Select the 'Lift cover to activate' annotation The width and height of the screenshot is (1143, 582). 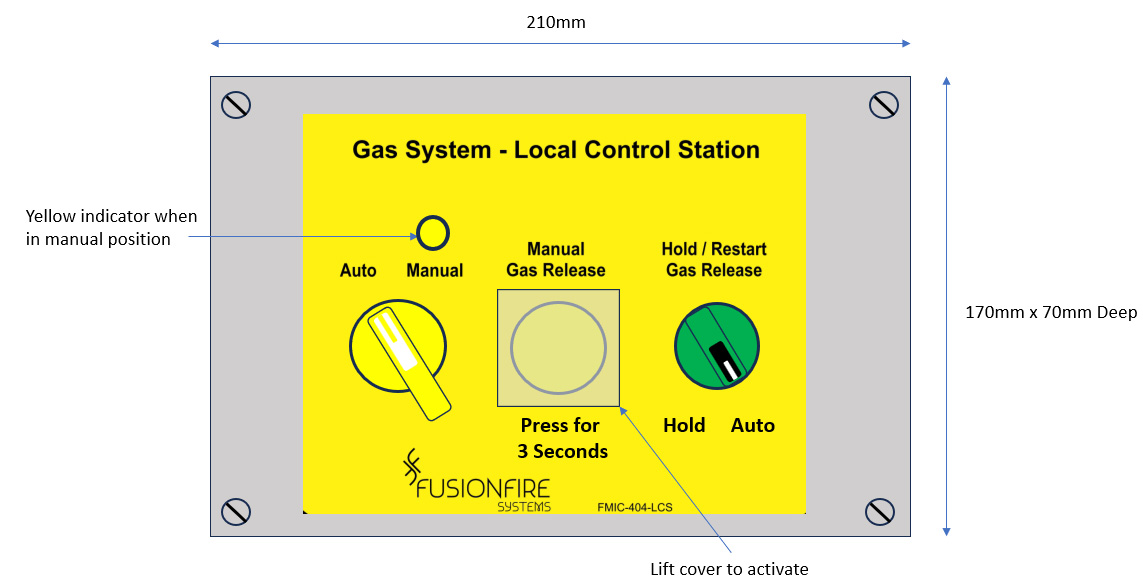click(729, 569)
